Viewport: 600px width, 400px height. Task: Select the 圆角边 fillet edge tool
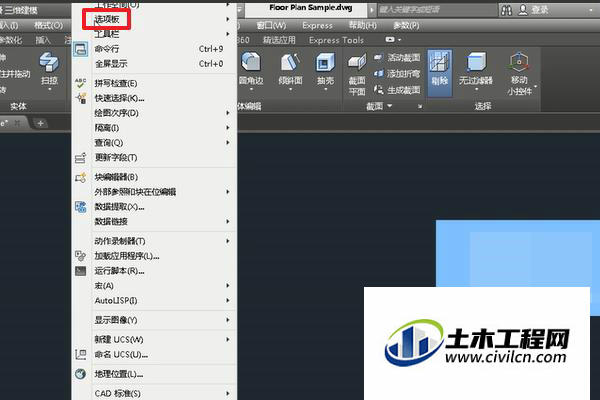(251, 71)
